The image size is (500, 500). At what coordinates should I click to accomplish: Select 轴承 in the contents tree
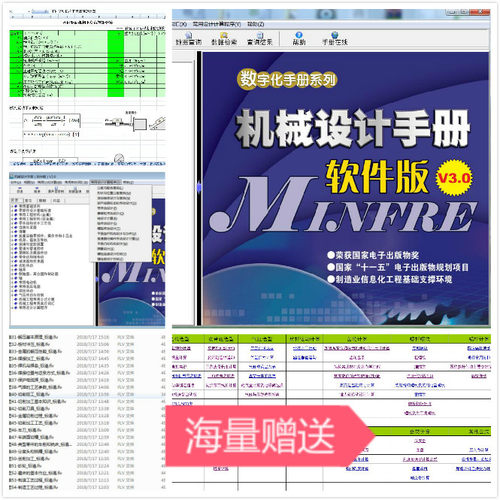(22, 270)
